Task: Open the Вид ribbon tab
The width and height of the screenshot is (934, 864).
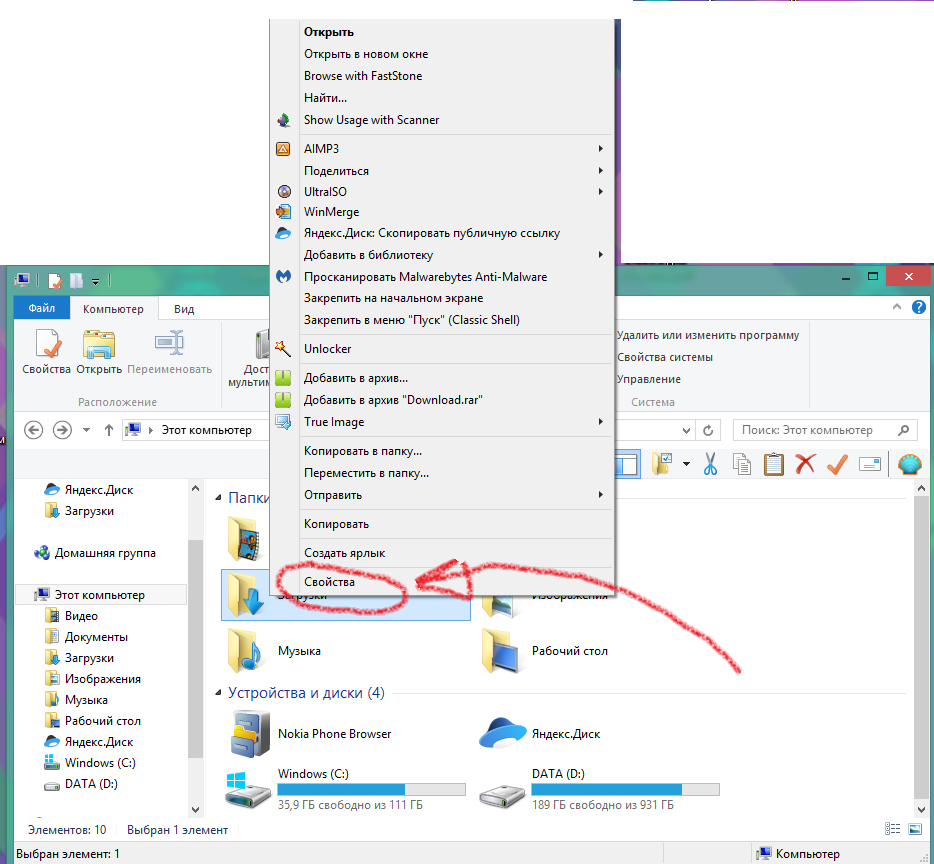Action: 184,310
